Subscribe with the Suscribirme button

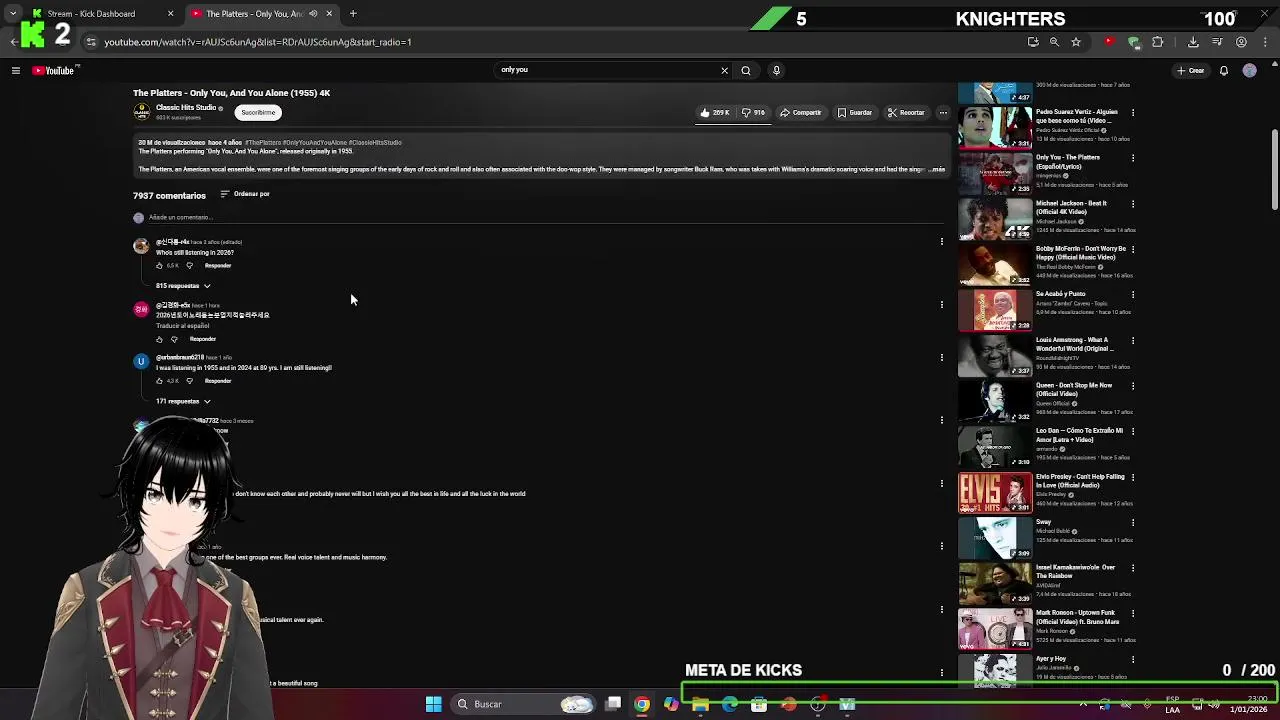point(258,112)
